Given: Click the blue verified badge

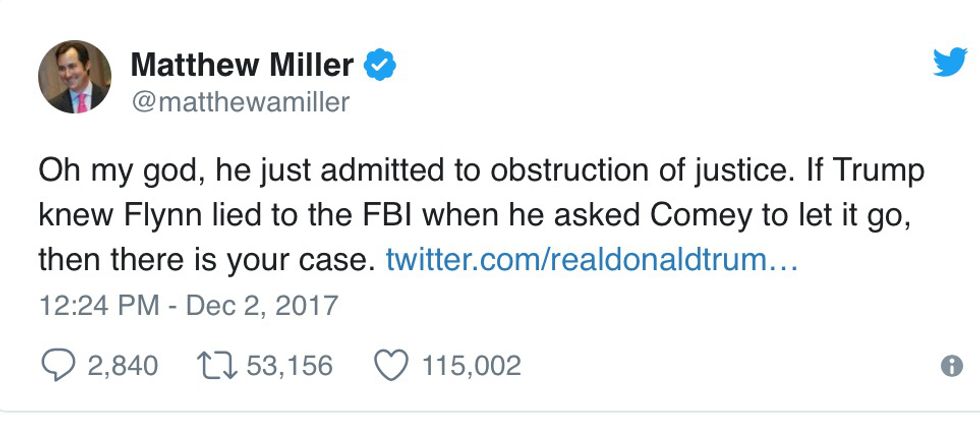Looking at the screenshot, I should [380, 66].
